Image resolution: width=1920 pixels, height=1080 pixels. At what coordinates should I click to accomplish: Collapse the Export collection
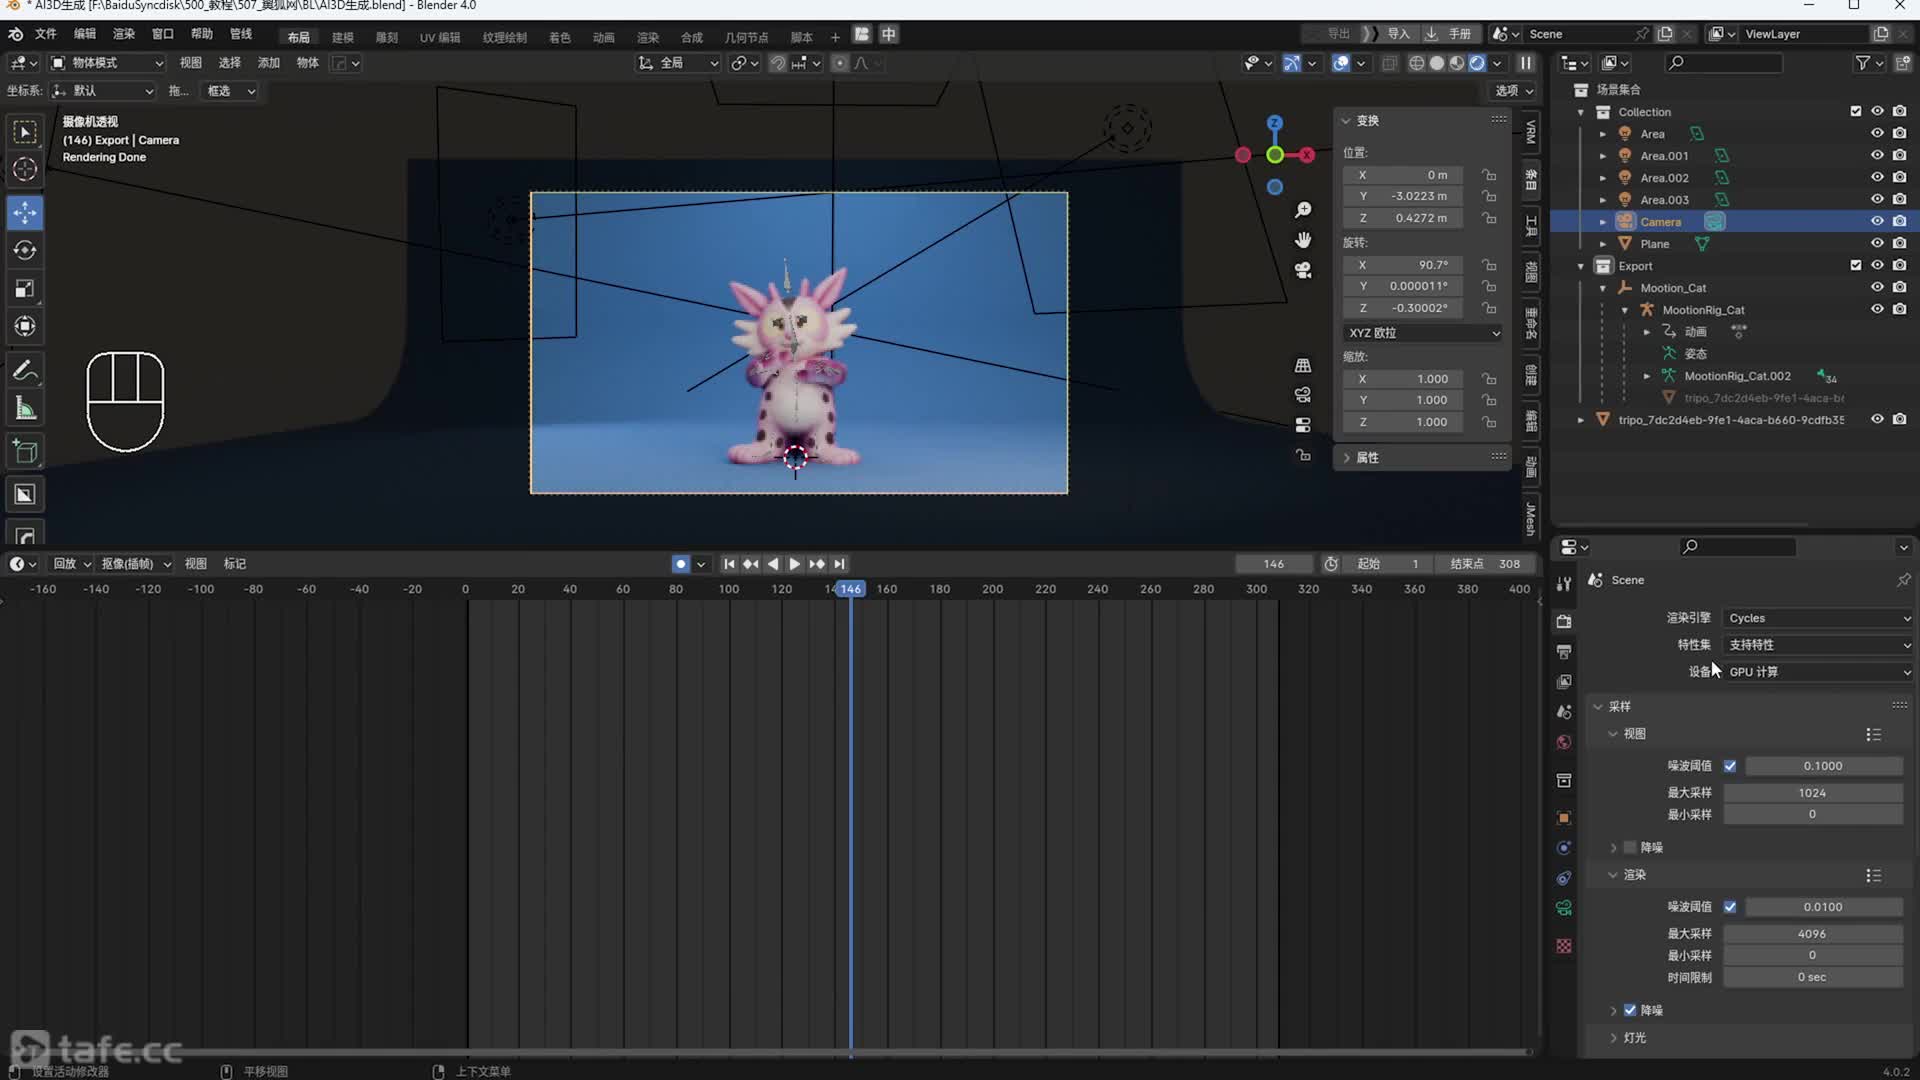1581,266
